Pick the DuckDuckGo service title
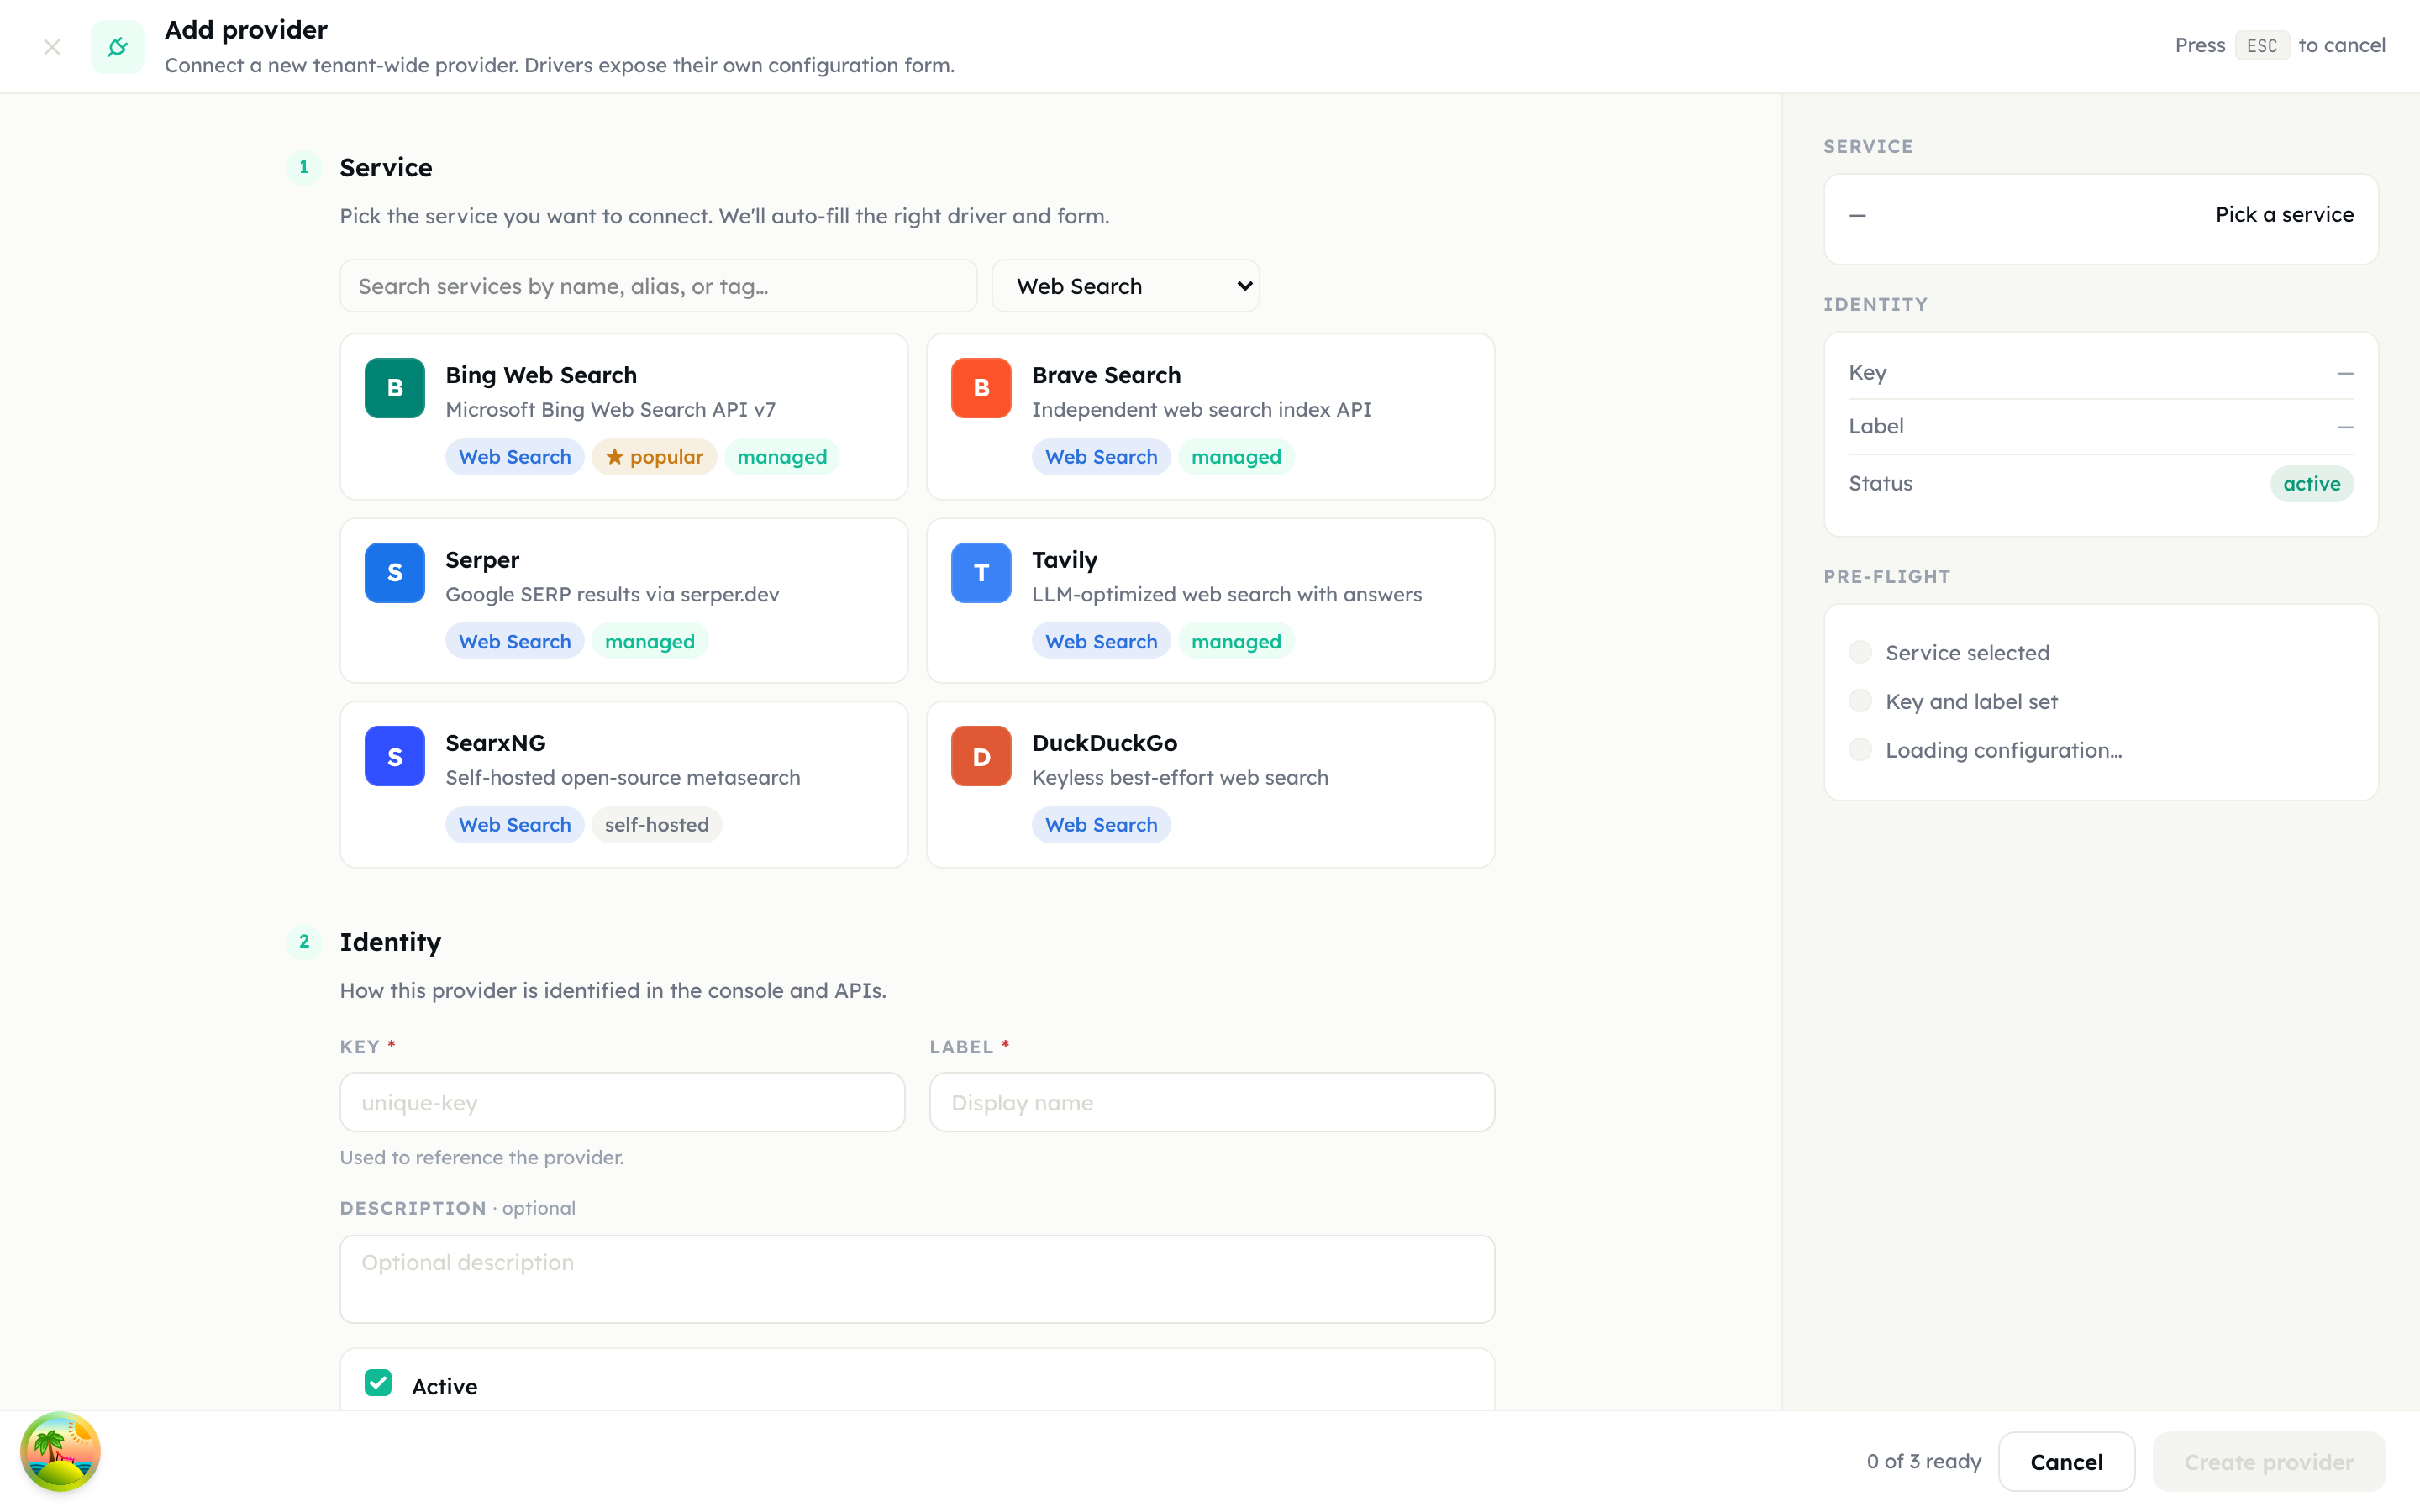2420x1512 pixels. [x=1104, y=743]
